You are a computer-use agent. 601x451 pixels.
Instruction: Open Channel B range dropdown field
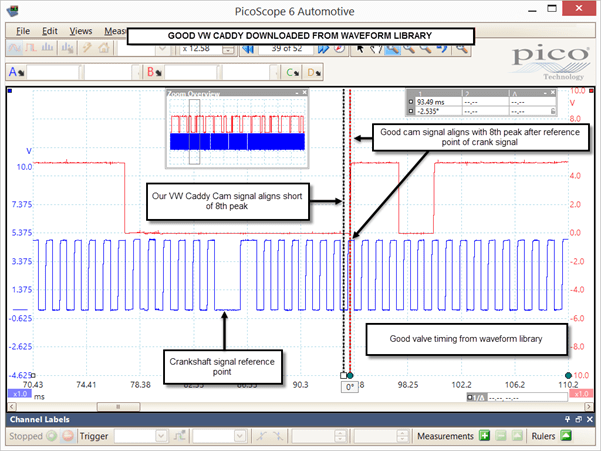192,72
